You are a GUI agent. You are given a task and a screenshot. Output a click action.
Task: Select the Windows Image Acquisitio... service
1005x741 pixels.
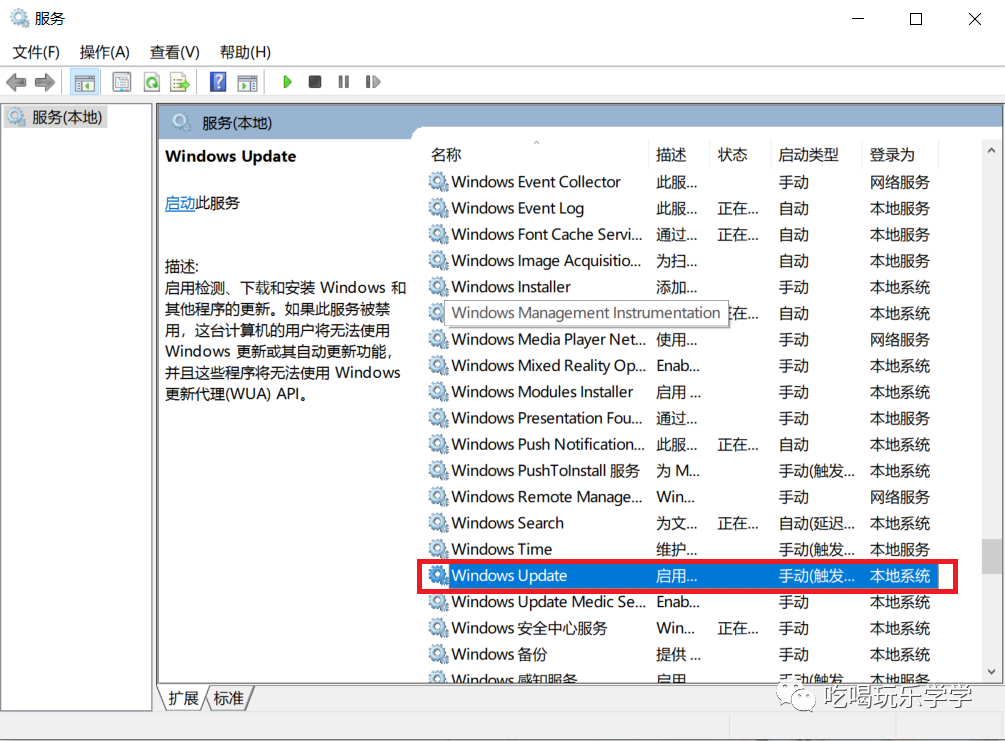click(545, 260)
